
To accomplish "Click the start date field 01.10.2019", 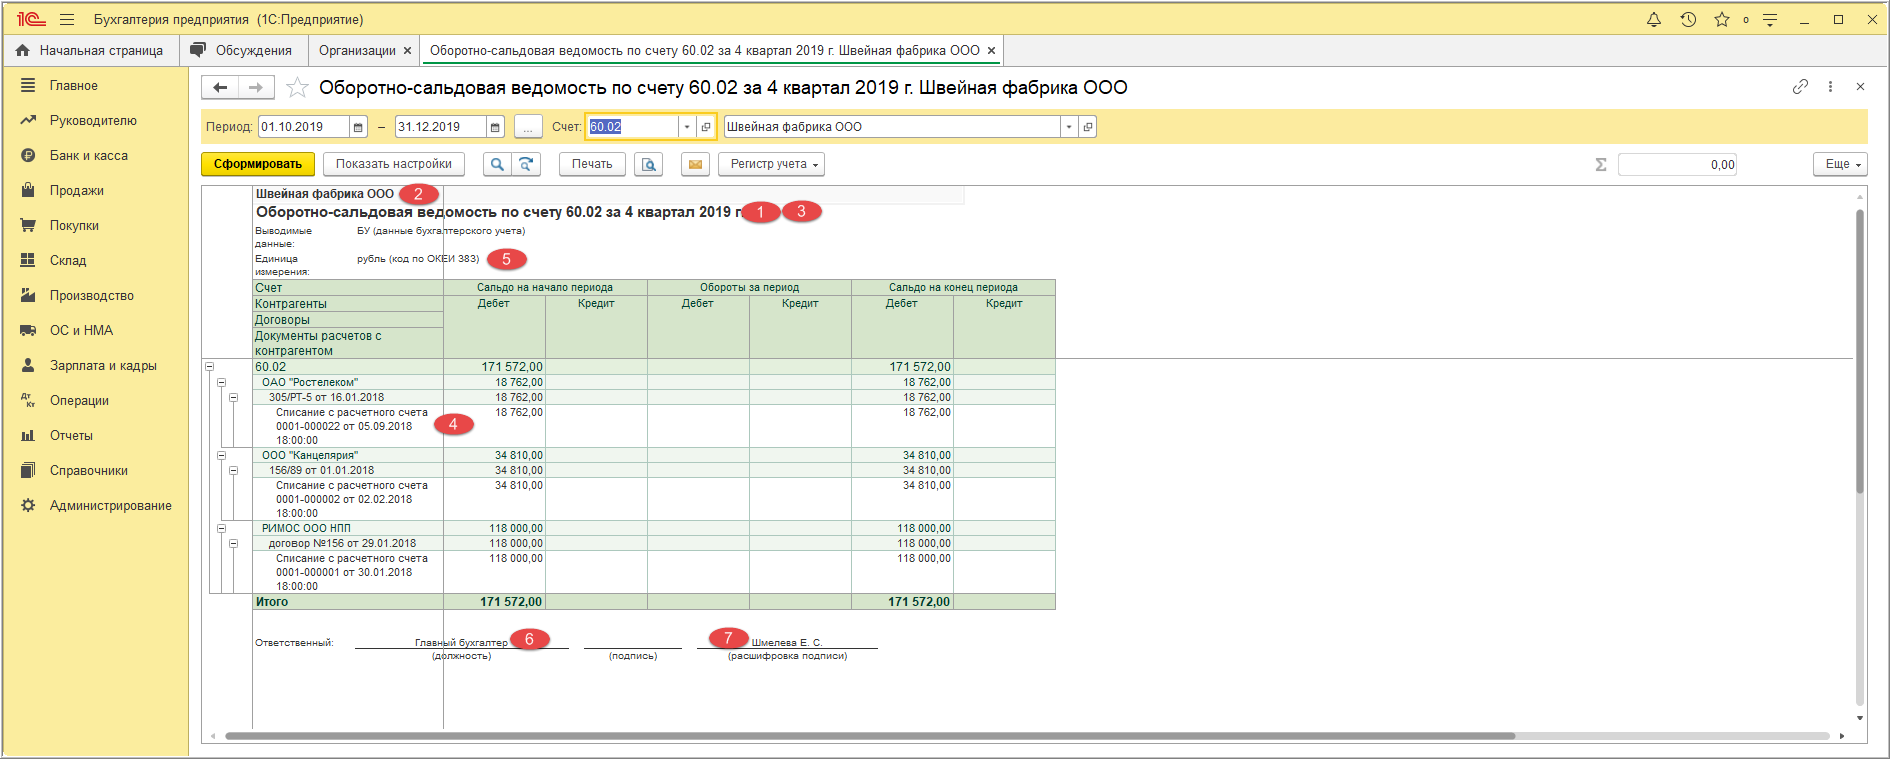I will pyautogui.click(x=304, y=127).
